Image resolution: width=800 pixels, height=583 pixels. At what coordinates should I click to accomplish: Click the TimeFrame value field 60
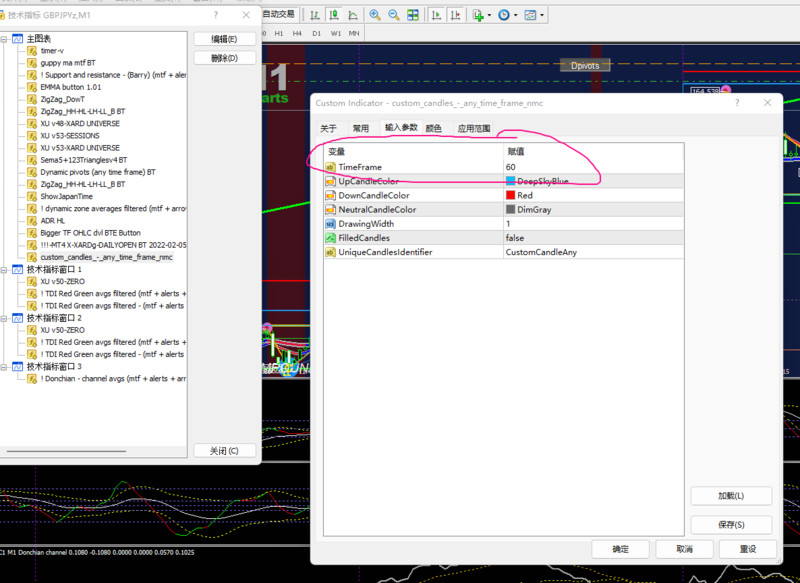(594, 167)
